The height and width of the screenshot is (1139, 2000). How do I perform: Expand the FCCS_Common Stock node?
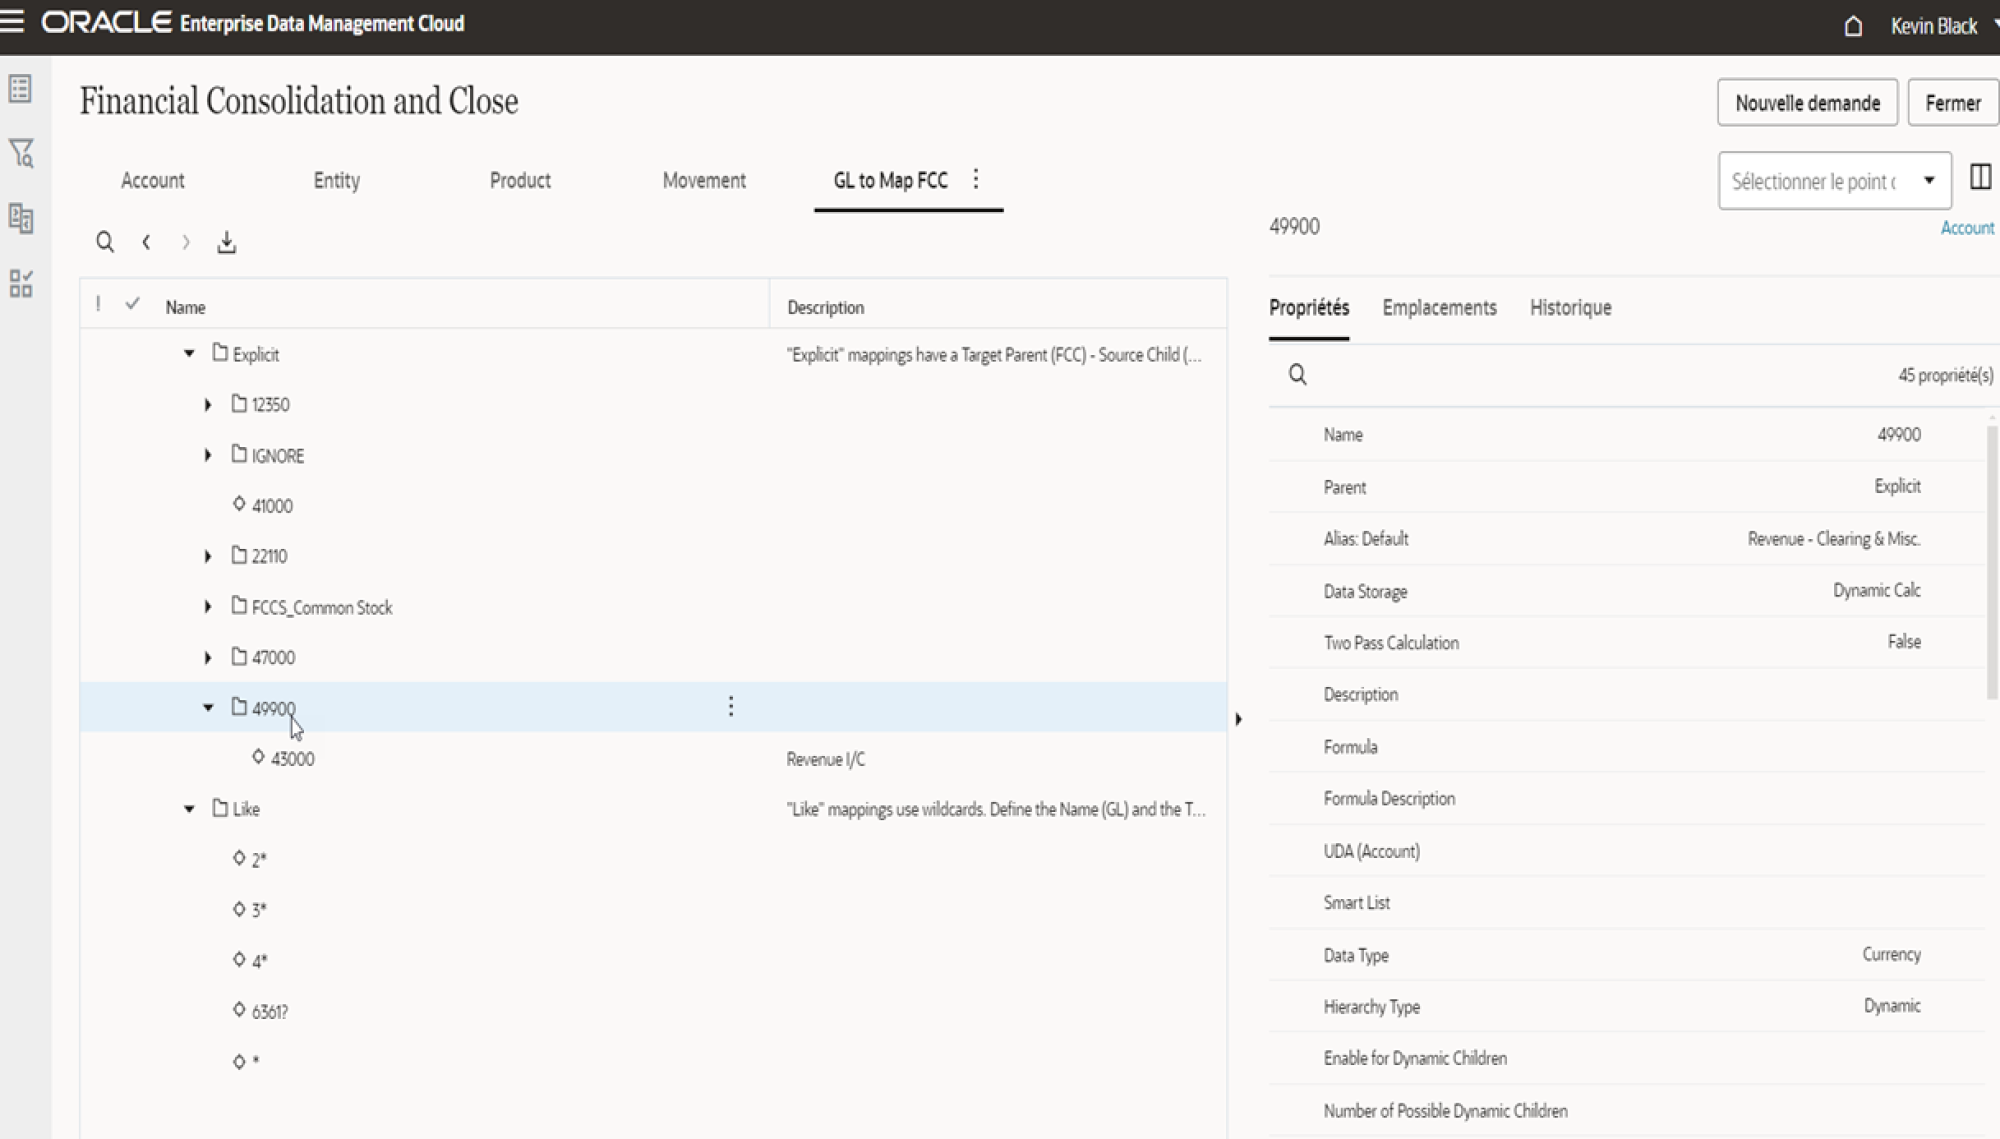point(208,606)
